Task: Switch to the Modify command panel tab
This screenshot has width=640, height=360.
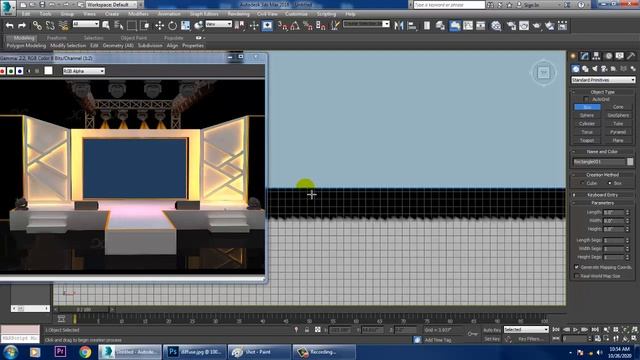Action: tap(585, 56)
